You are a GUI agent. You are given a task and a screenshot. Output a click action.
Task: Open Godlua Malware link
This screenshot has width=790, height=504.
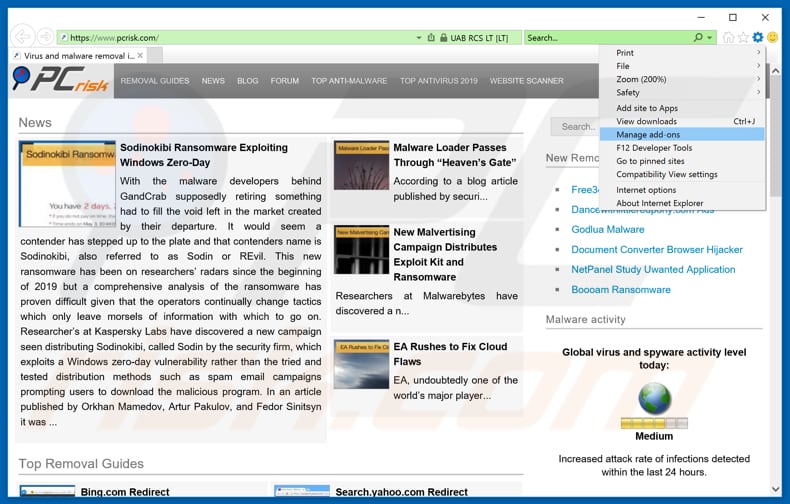click(608, 229)
